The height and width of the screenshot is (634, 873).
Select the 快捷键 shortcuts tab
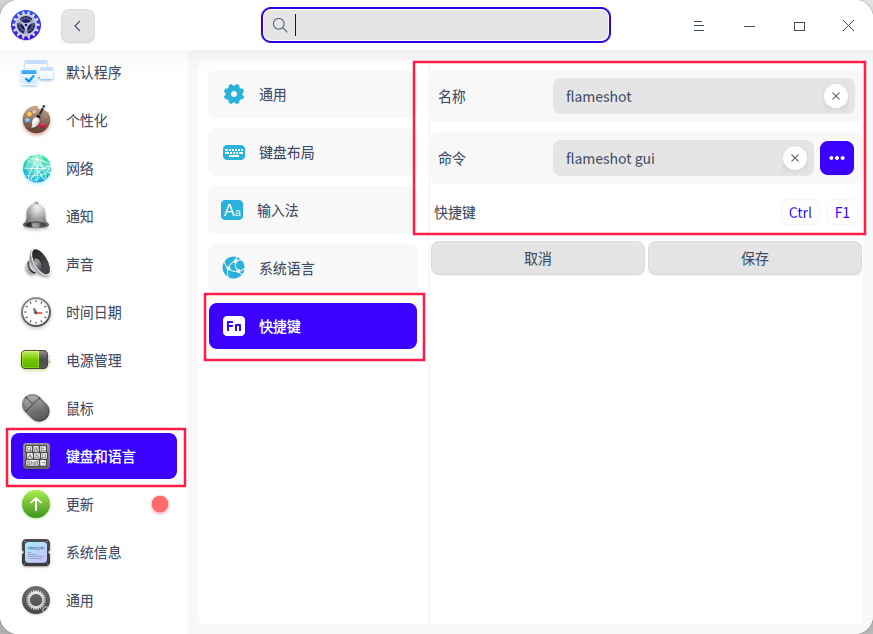pyautogui.click(x=313, y=326)
